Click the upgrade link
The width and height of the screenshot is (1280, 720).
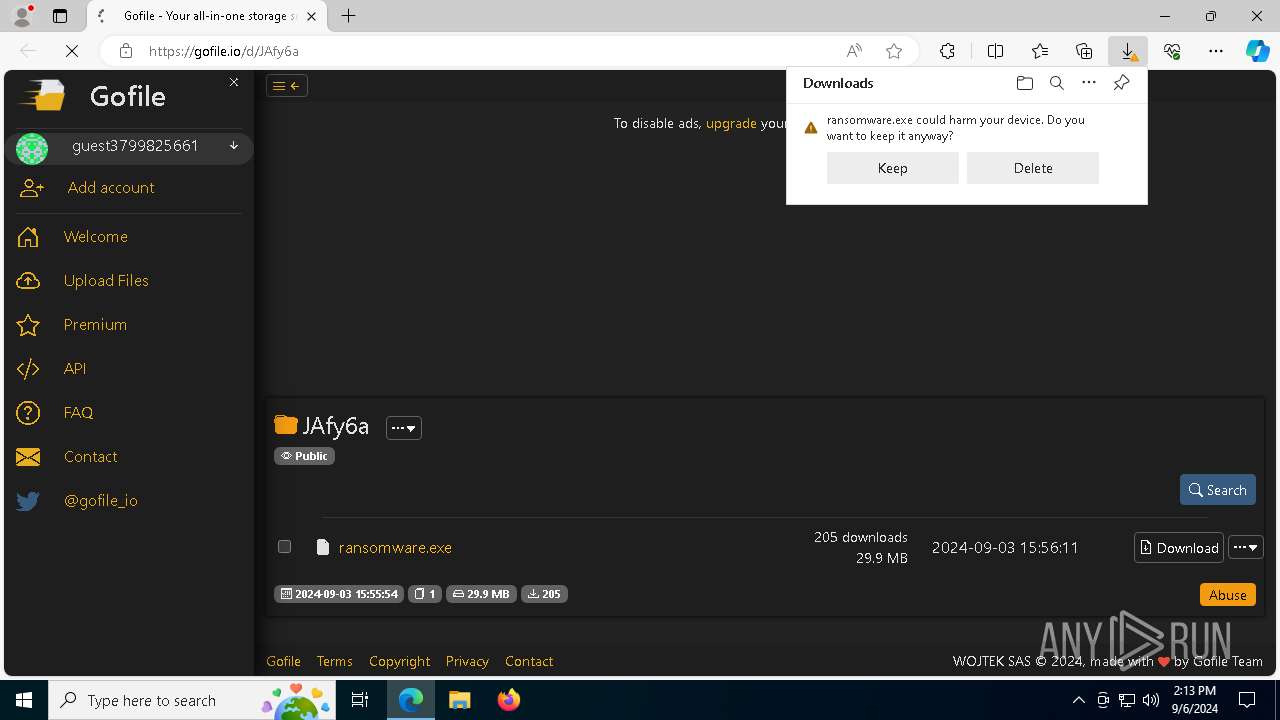pyautogui.click(x=731, y=123)
